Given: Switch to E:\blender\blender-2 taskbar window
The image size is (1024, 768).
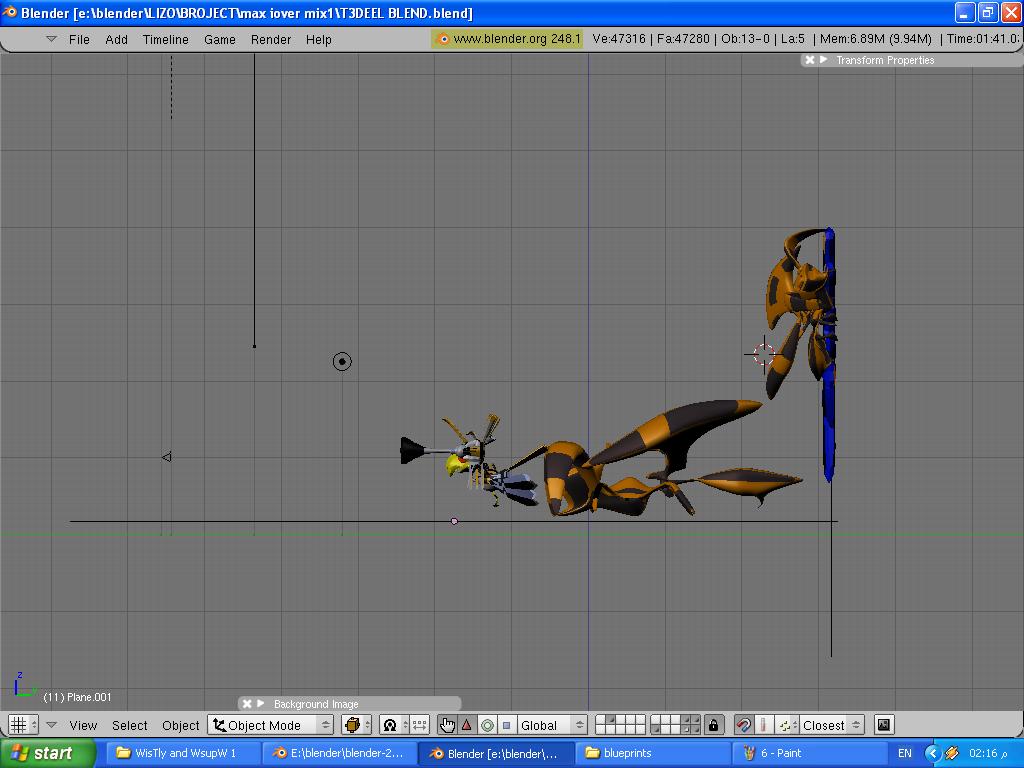Looking at the screenshot, I should pos(340,753).
